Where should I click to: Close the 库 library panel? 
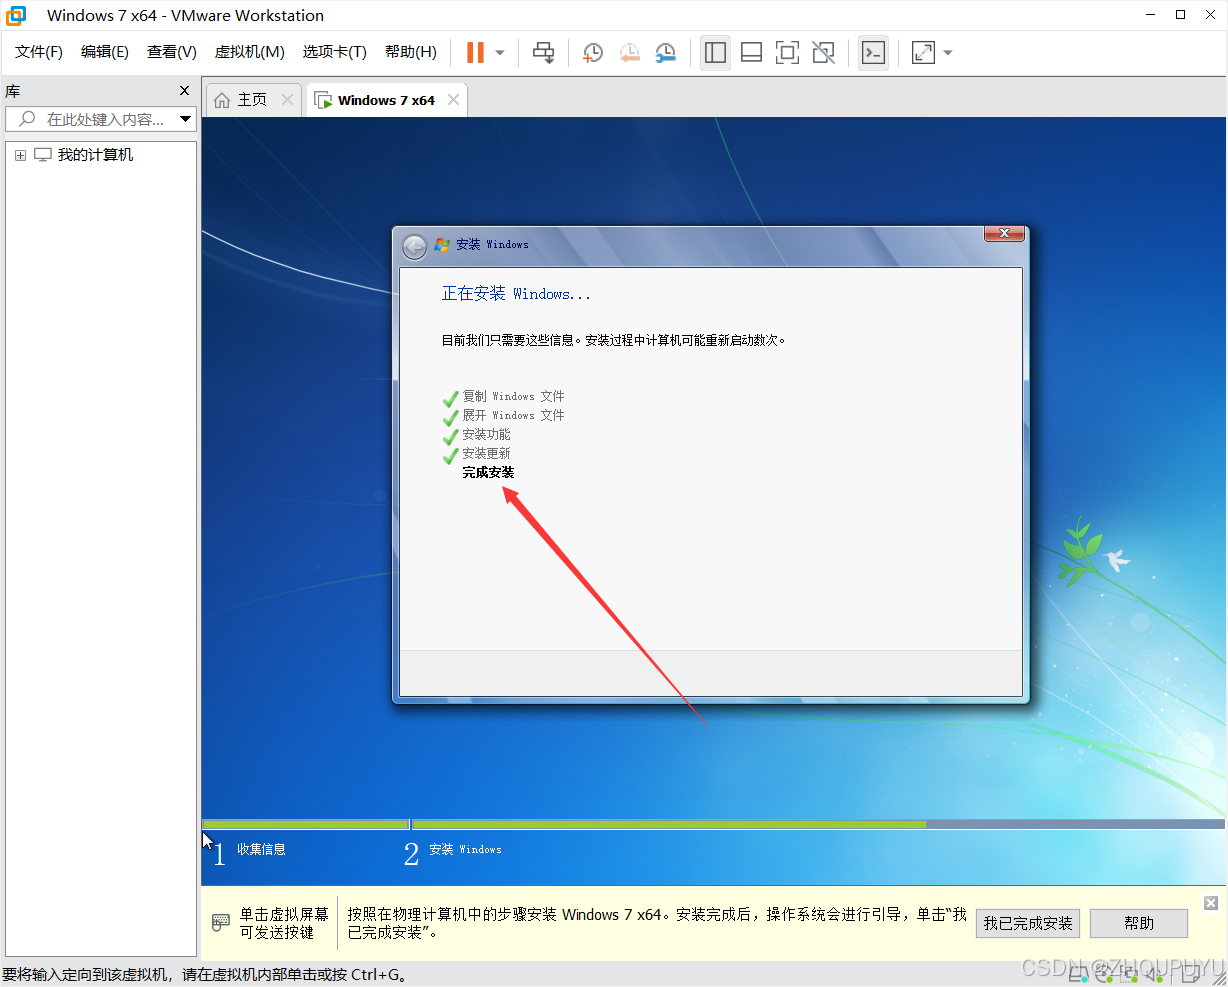tap(185, 91)
